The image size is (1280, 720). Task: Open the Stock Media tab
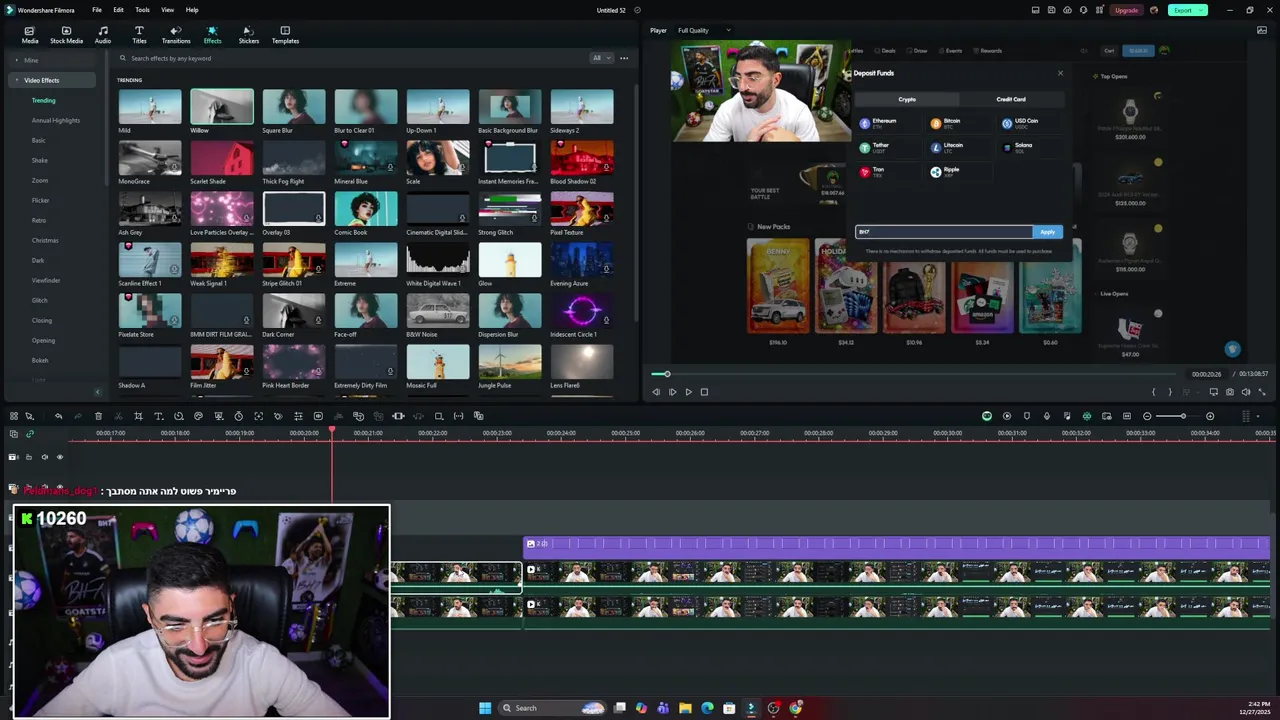coord(66,35)
